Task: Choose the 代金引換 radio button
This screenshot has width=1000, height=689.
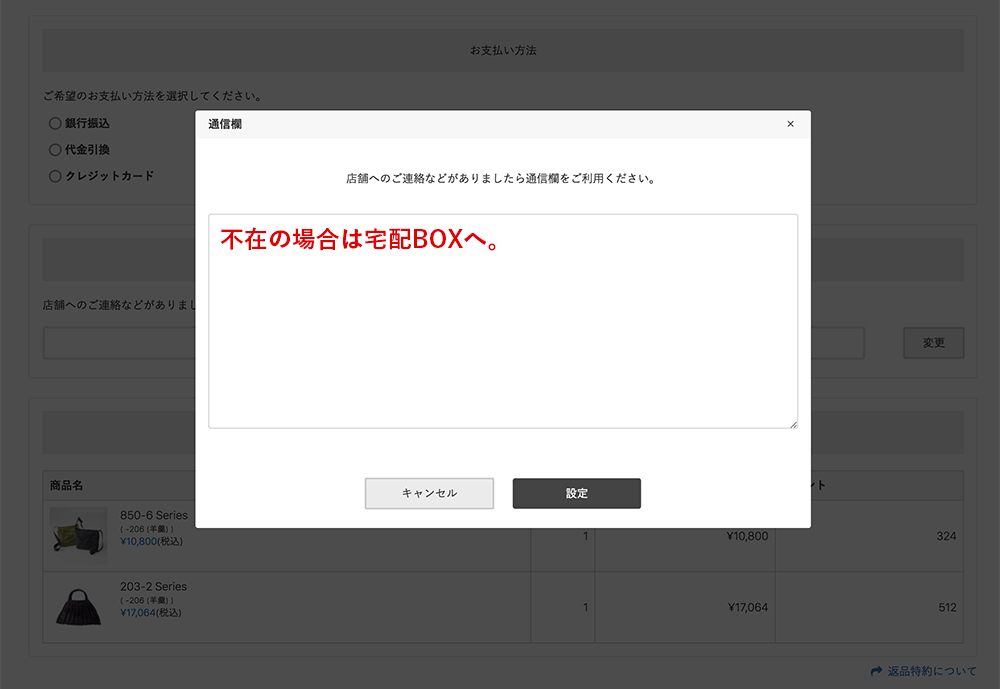Action: tap(55, 150)
